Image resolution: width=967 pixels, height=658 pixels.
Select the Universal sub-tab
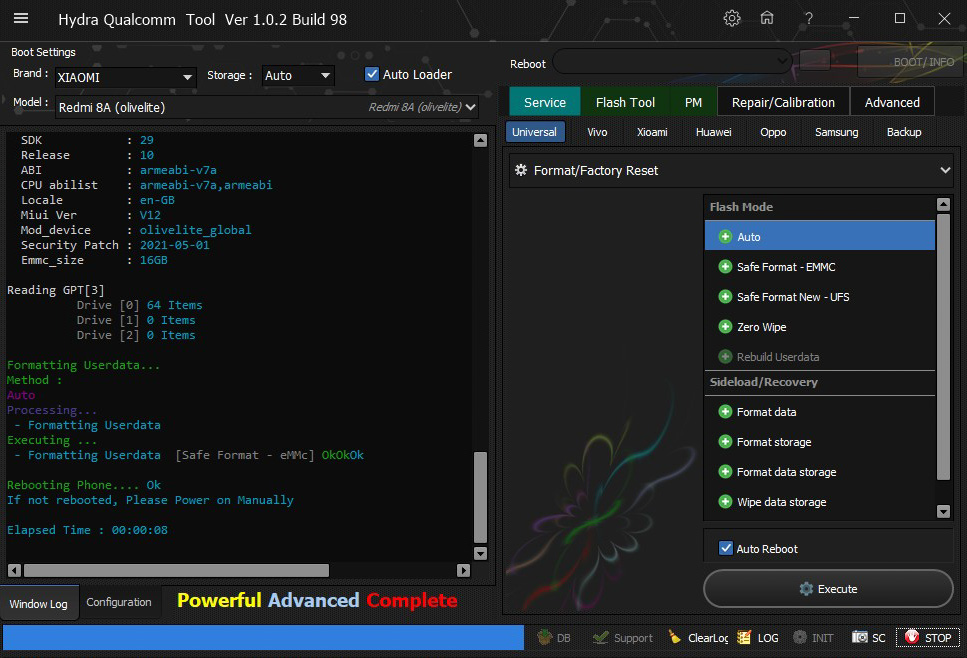534,132
